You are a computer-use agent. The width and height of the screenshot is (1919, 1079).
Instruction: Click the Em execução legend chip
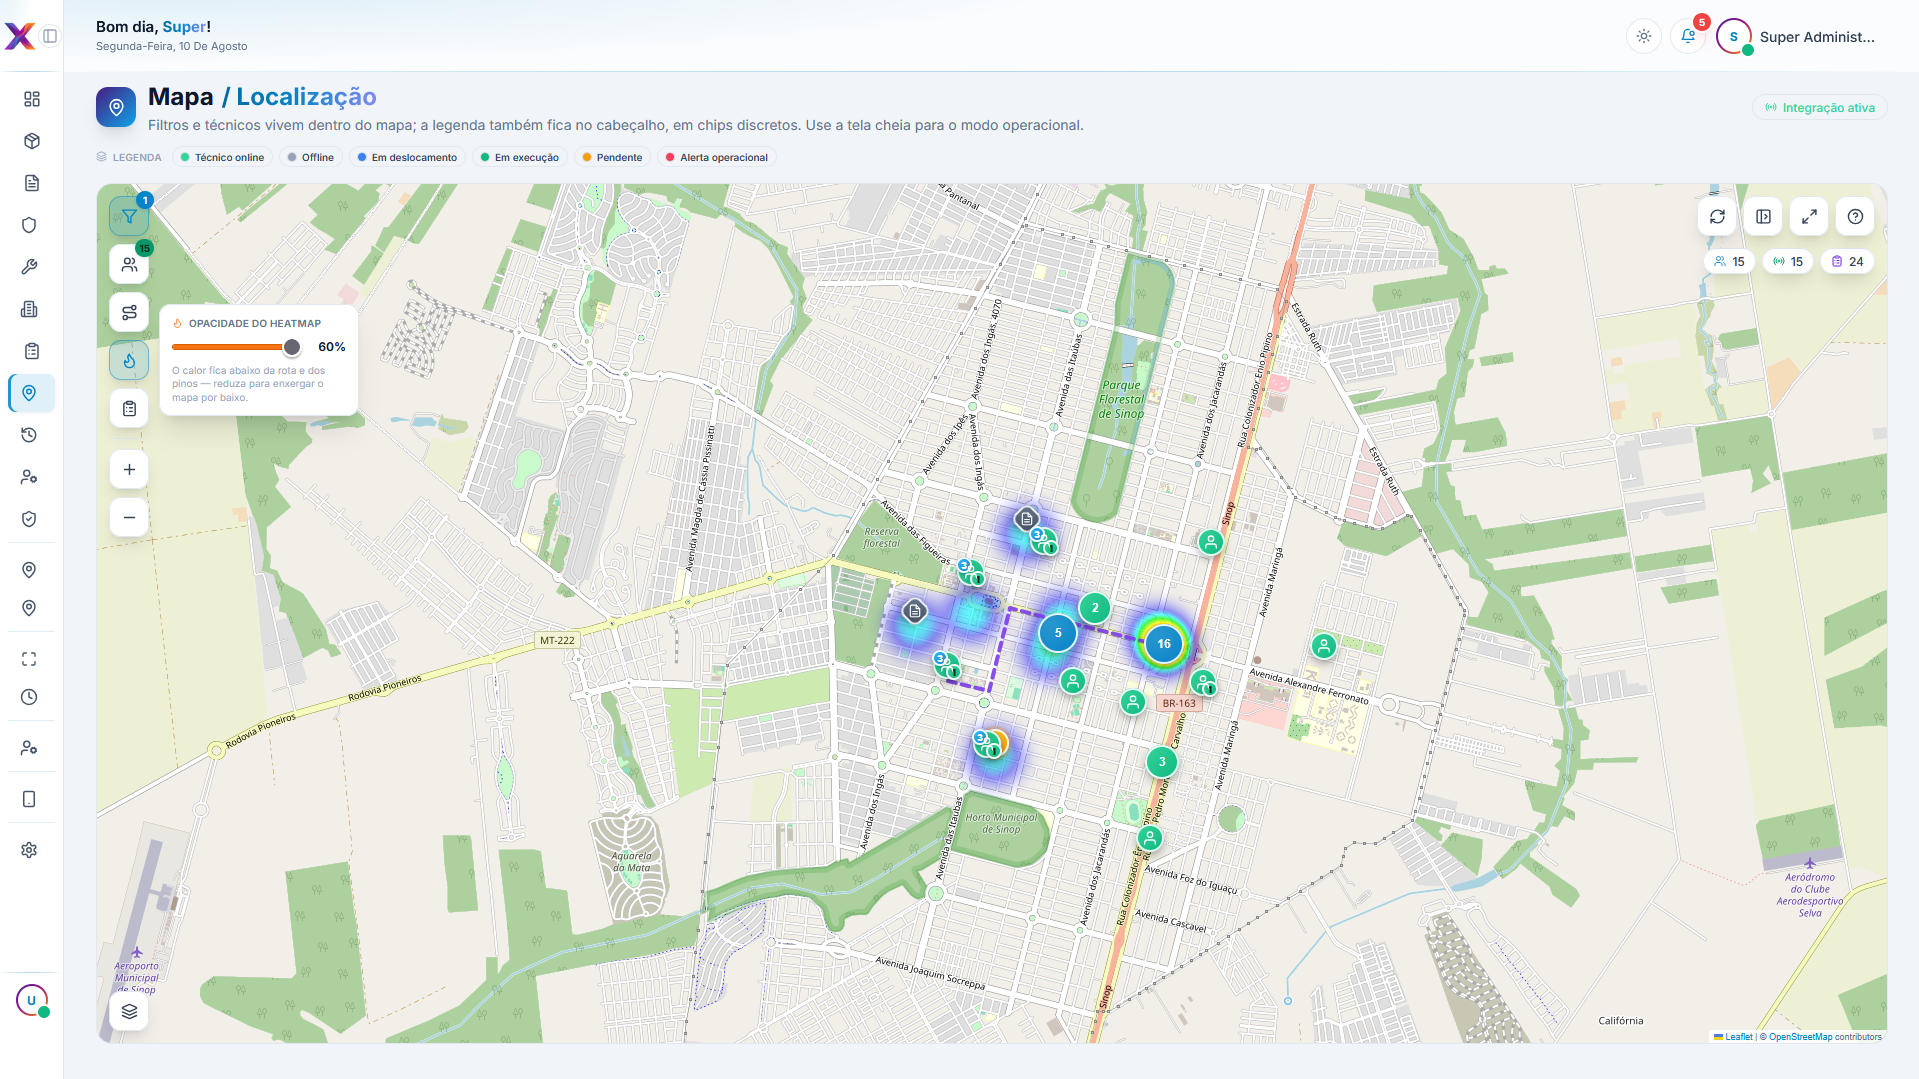520,157
